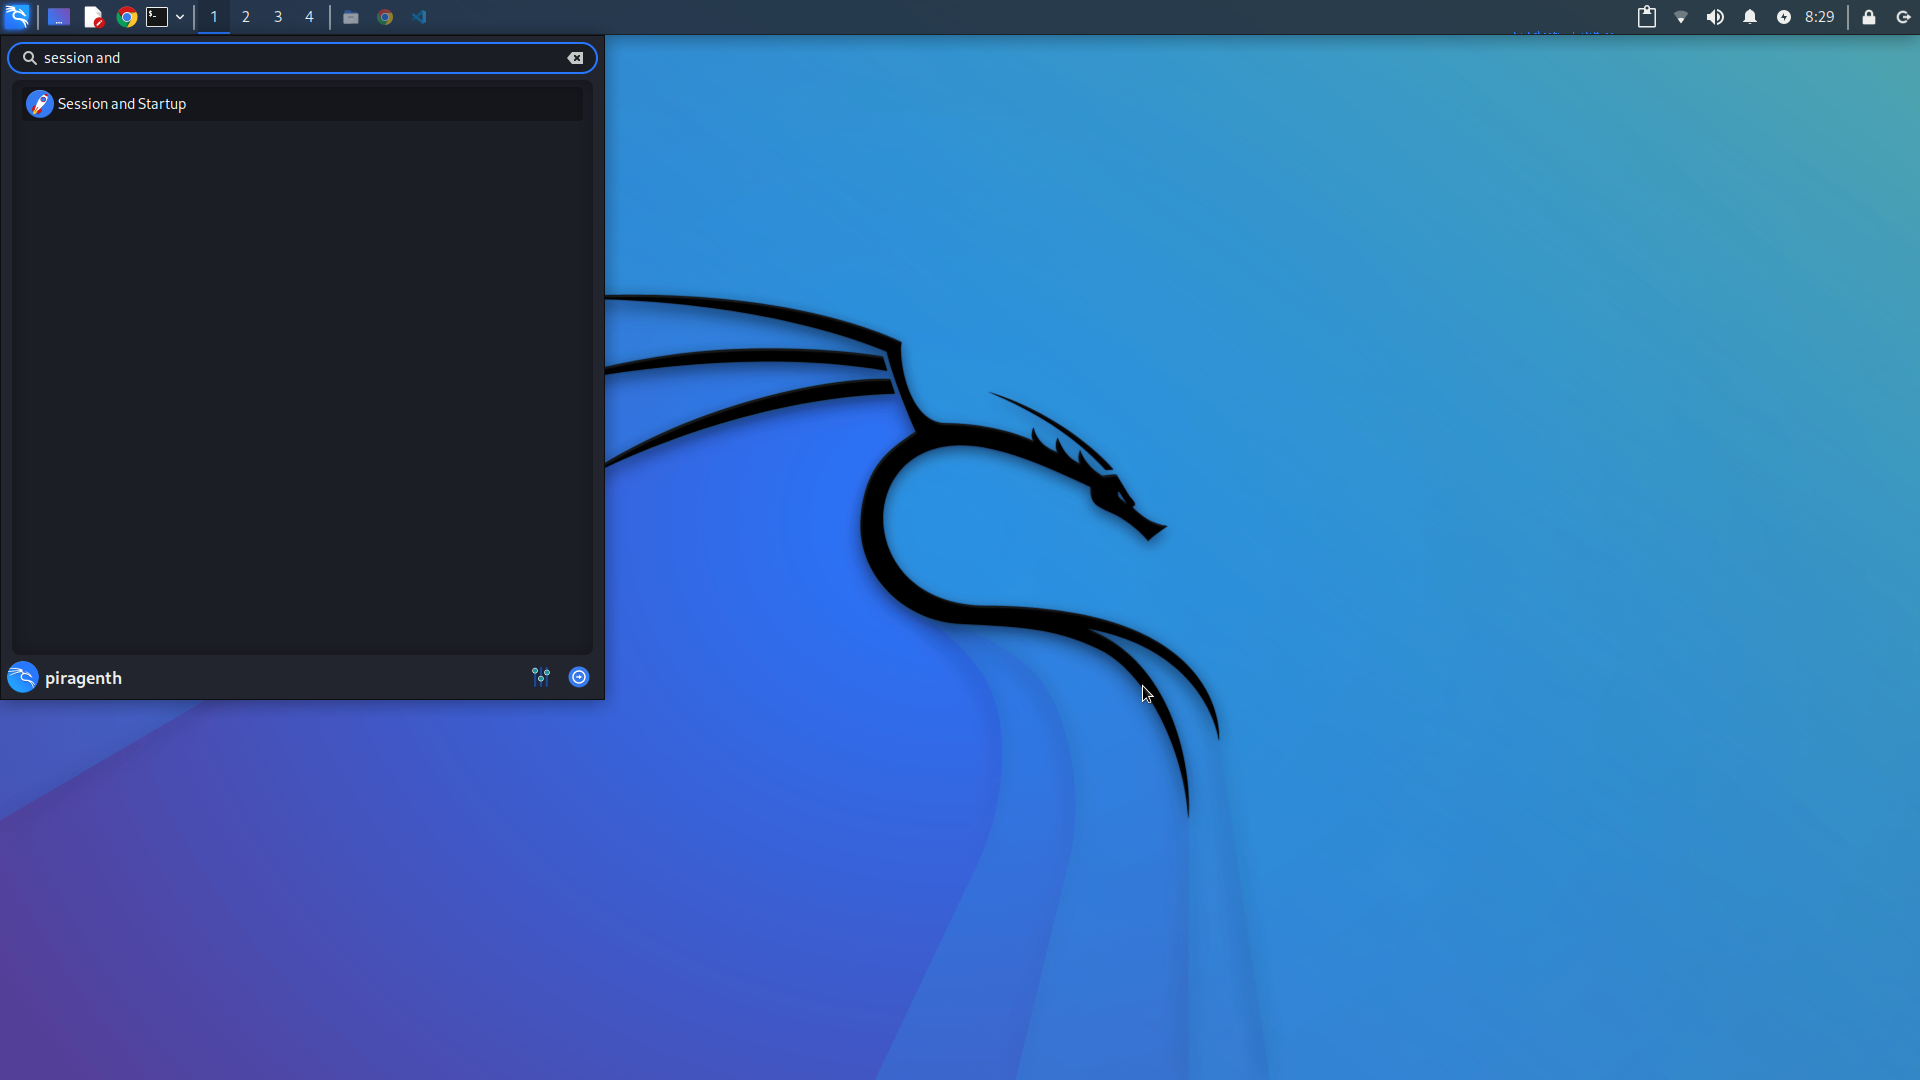Open the Kali dragon applications menu

click(x=17, y=17)
